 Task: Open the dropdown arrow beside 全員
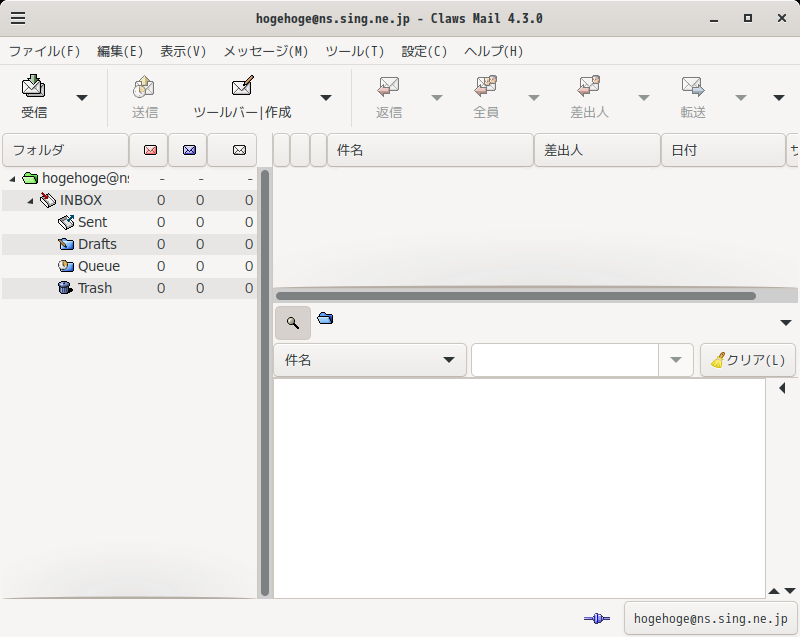coord(534,97)
